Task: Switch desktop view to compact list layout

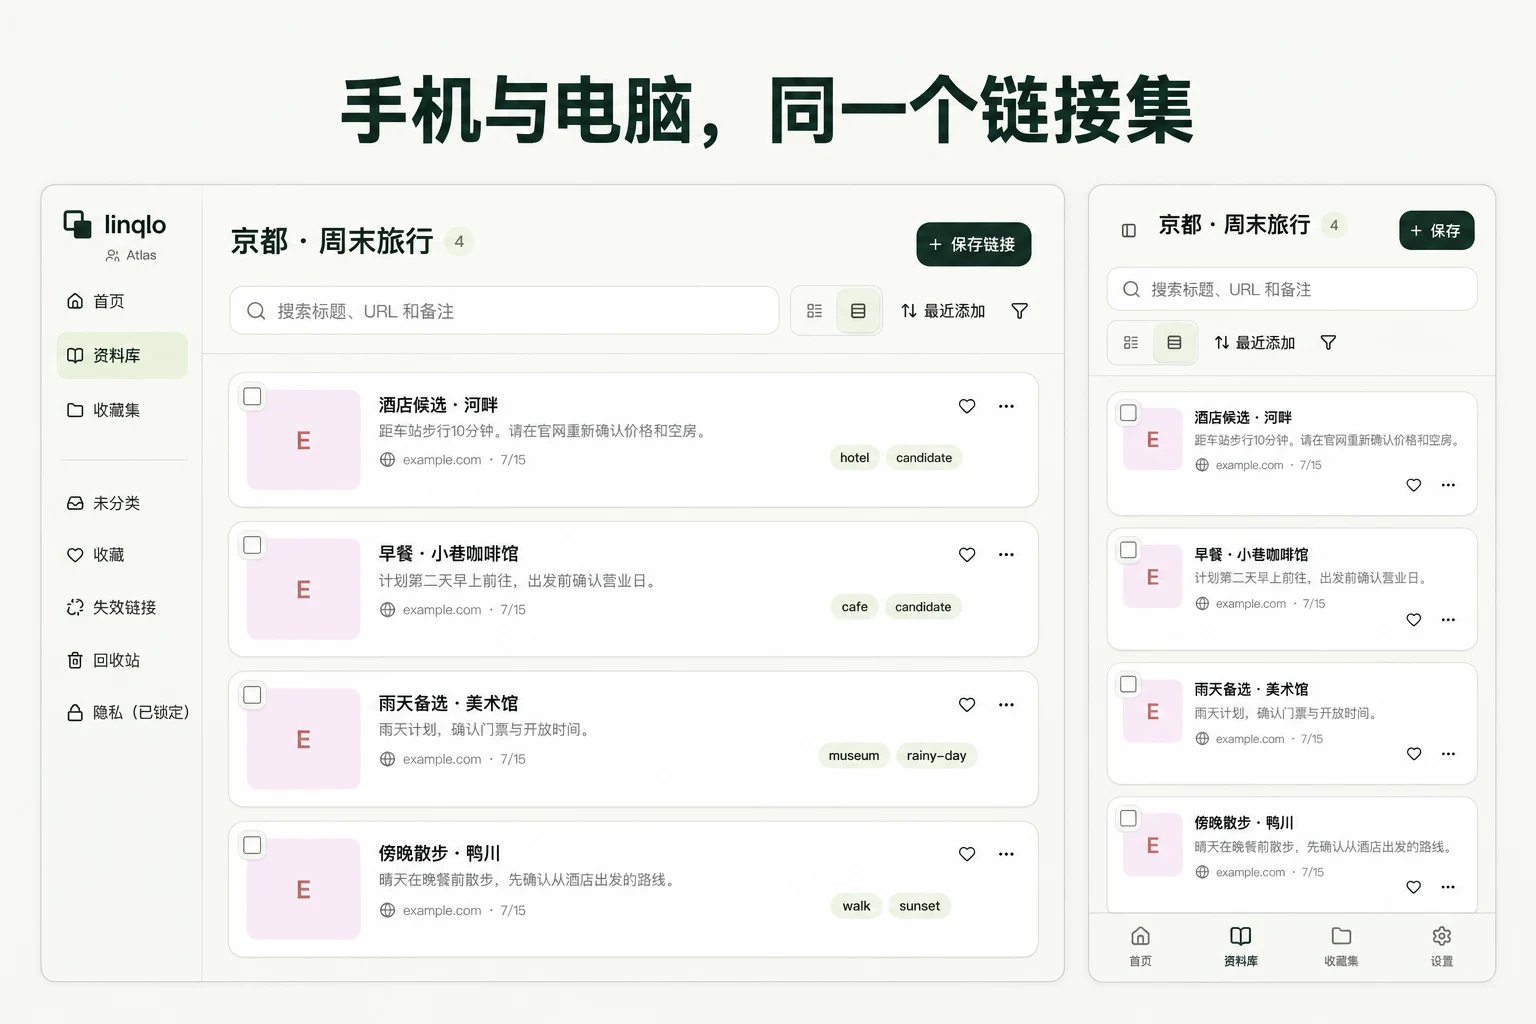Action: [x=815, y=311]
